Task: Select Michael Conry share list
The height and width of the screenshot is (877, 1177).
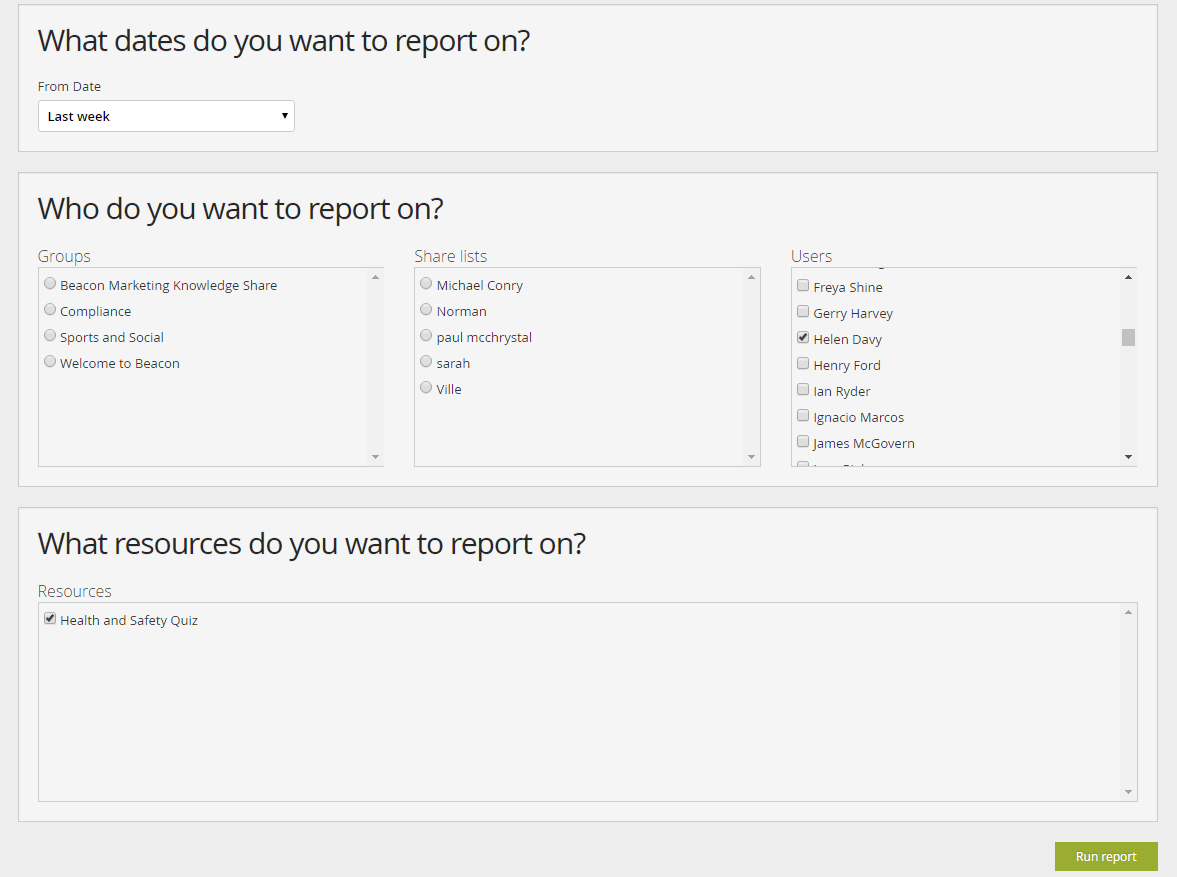Action: [427, 284]
